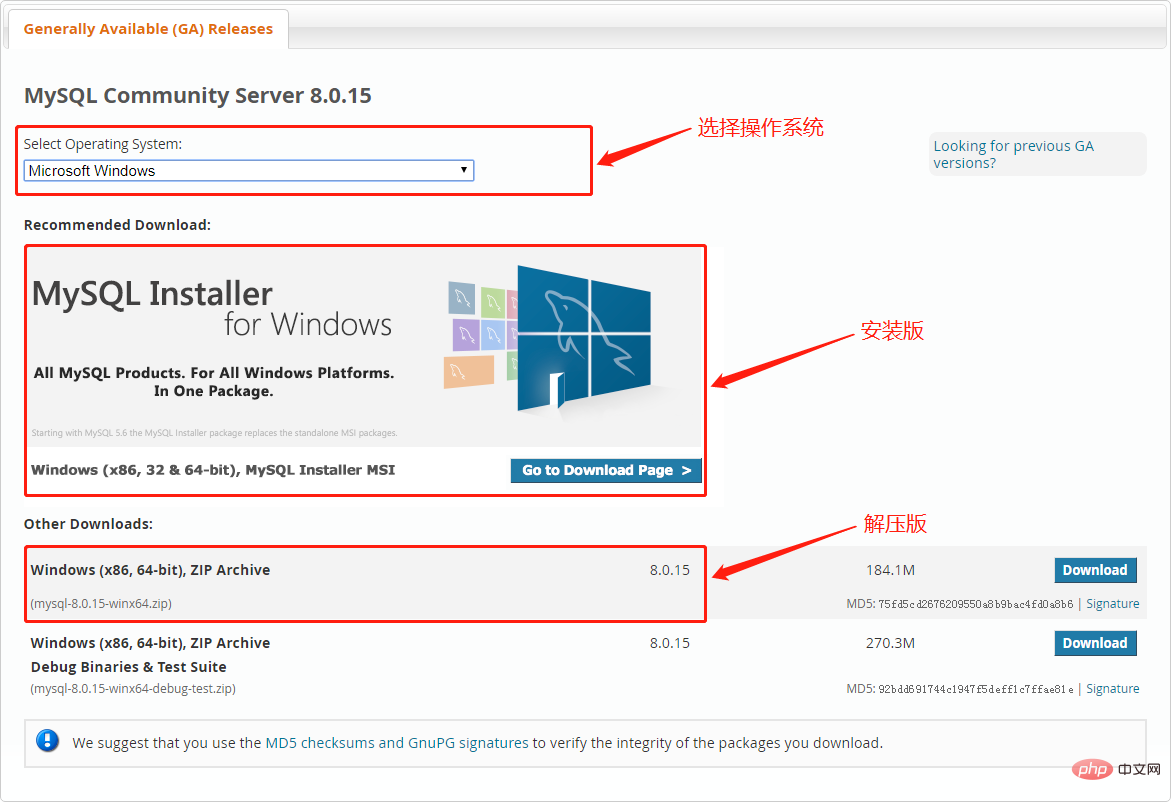Screen dimensions: 1171x802
Task: Open the Generally Available (GA) Releases tab
Action: [x=148, y=29]
